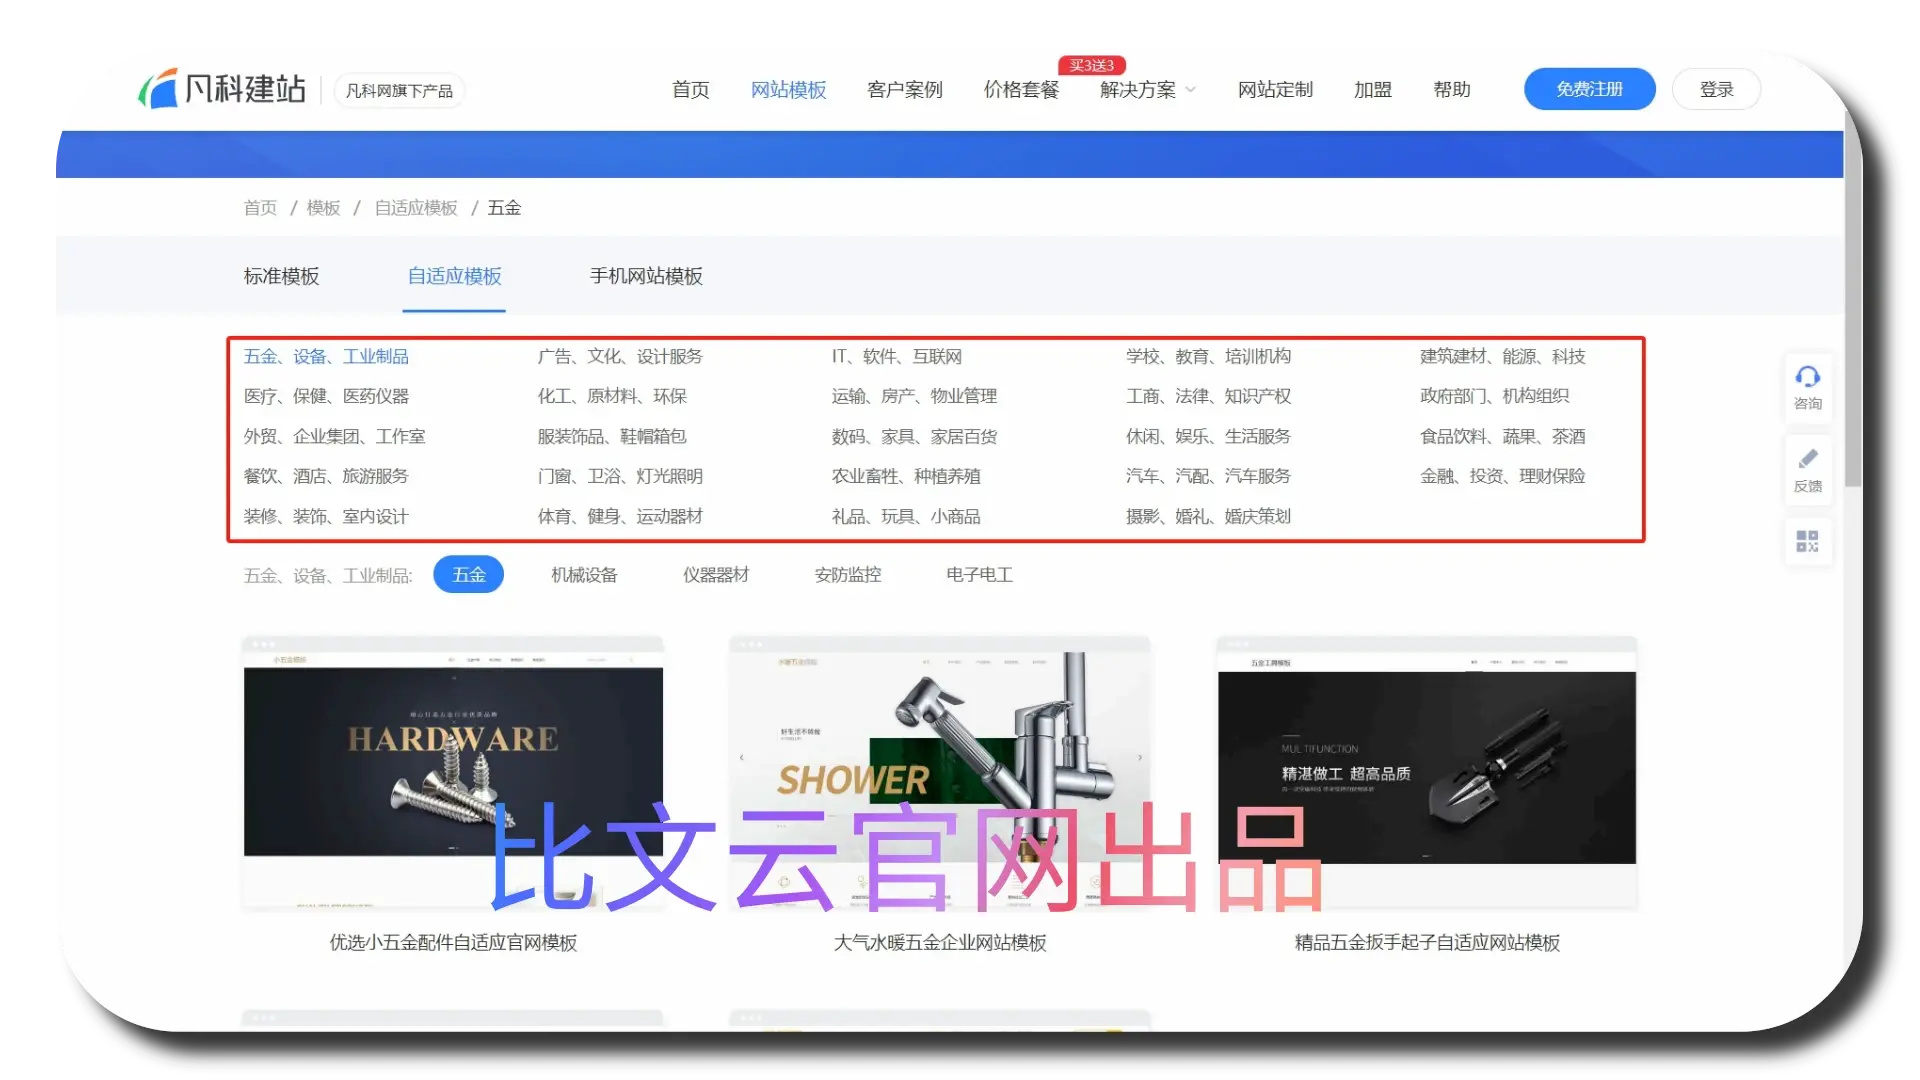Filter by 仪器器材 subcategory
The height and width of the screenshot is (1080, 1920).
716,575
